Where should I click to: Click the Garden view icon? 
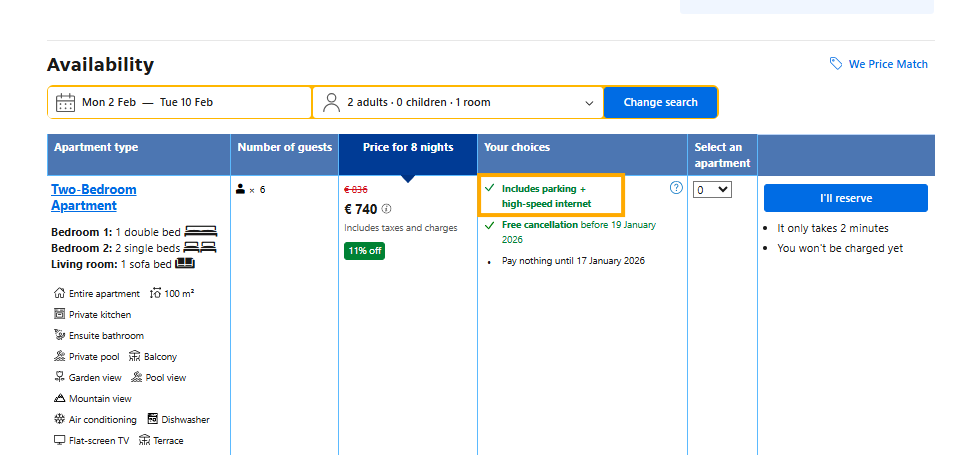[59, 377]
